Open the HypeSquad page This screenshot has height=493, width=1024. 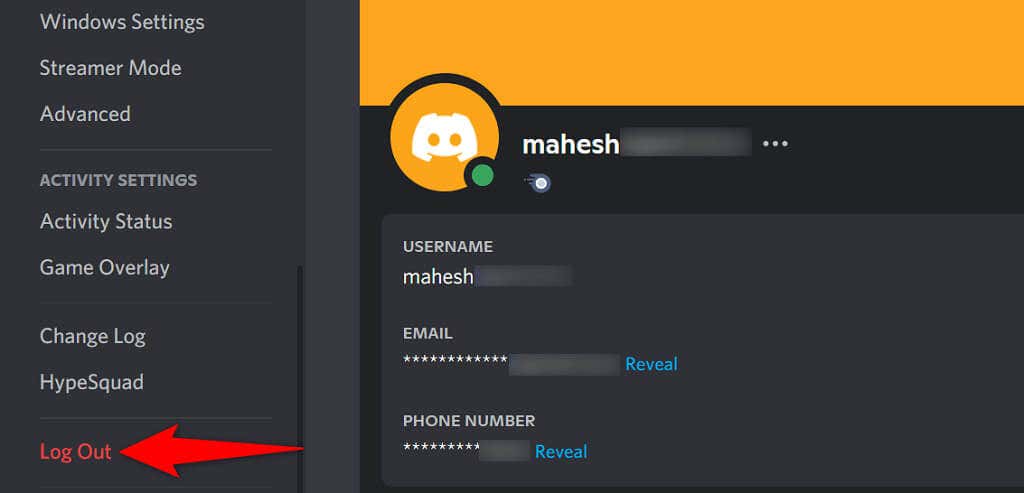pos(91,382)
